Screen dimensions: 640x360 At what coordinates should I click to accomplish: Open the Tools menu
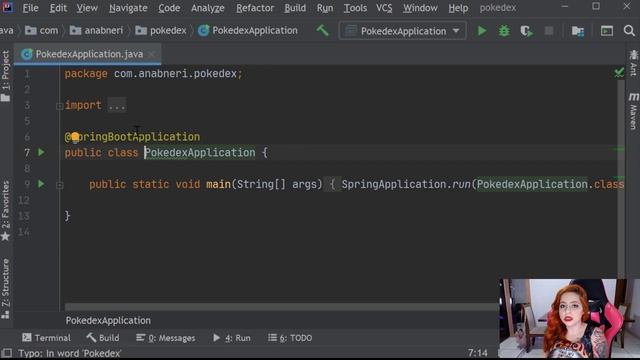click(x=355, y=8)
